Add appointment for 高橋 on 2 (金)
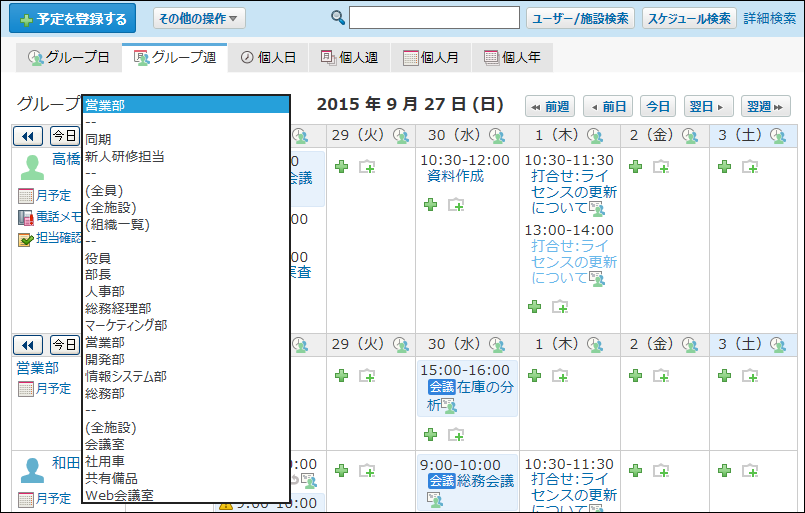Image resolution: width=805 pixels, height=513 pixels. (x=636, y=166)
